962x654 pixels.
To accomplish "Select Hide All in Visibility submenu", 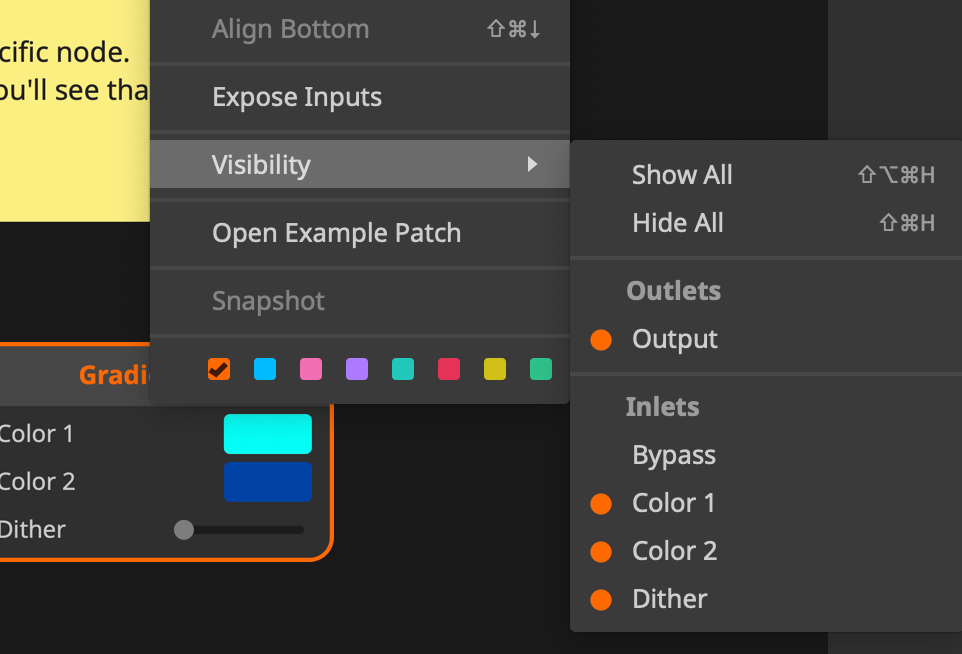I will tap(678, 223).
